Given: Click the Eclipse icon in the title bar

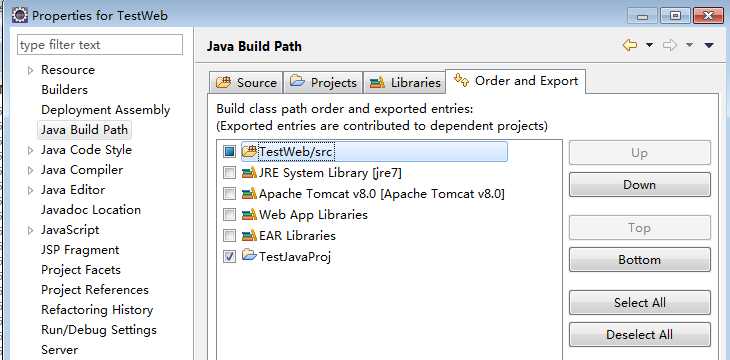Looking at the screenshot, I should [x=20, y=15].
